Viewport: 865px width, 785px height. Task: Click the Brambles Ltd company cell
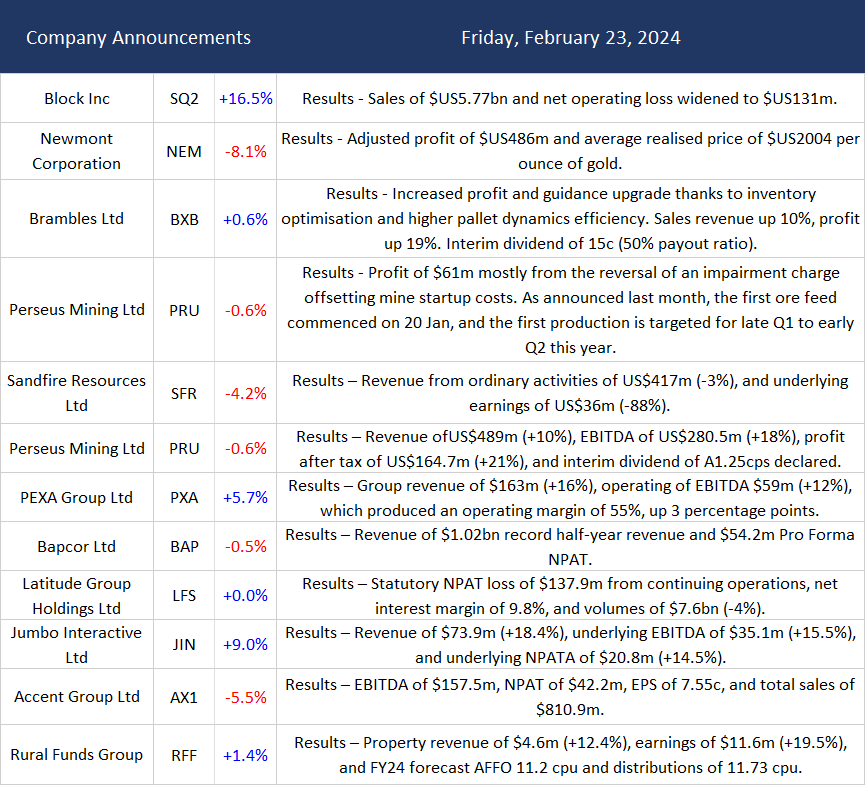[77, 219]
